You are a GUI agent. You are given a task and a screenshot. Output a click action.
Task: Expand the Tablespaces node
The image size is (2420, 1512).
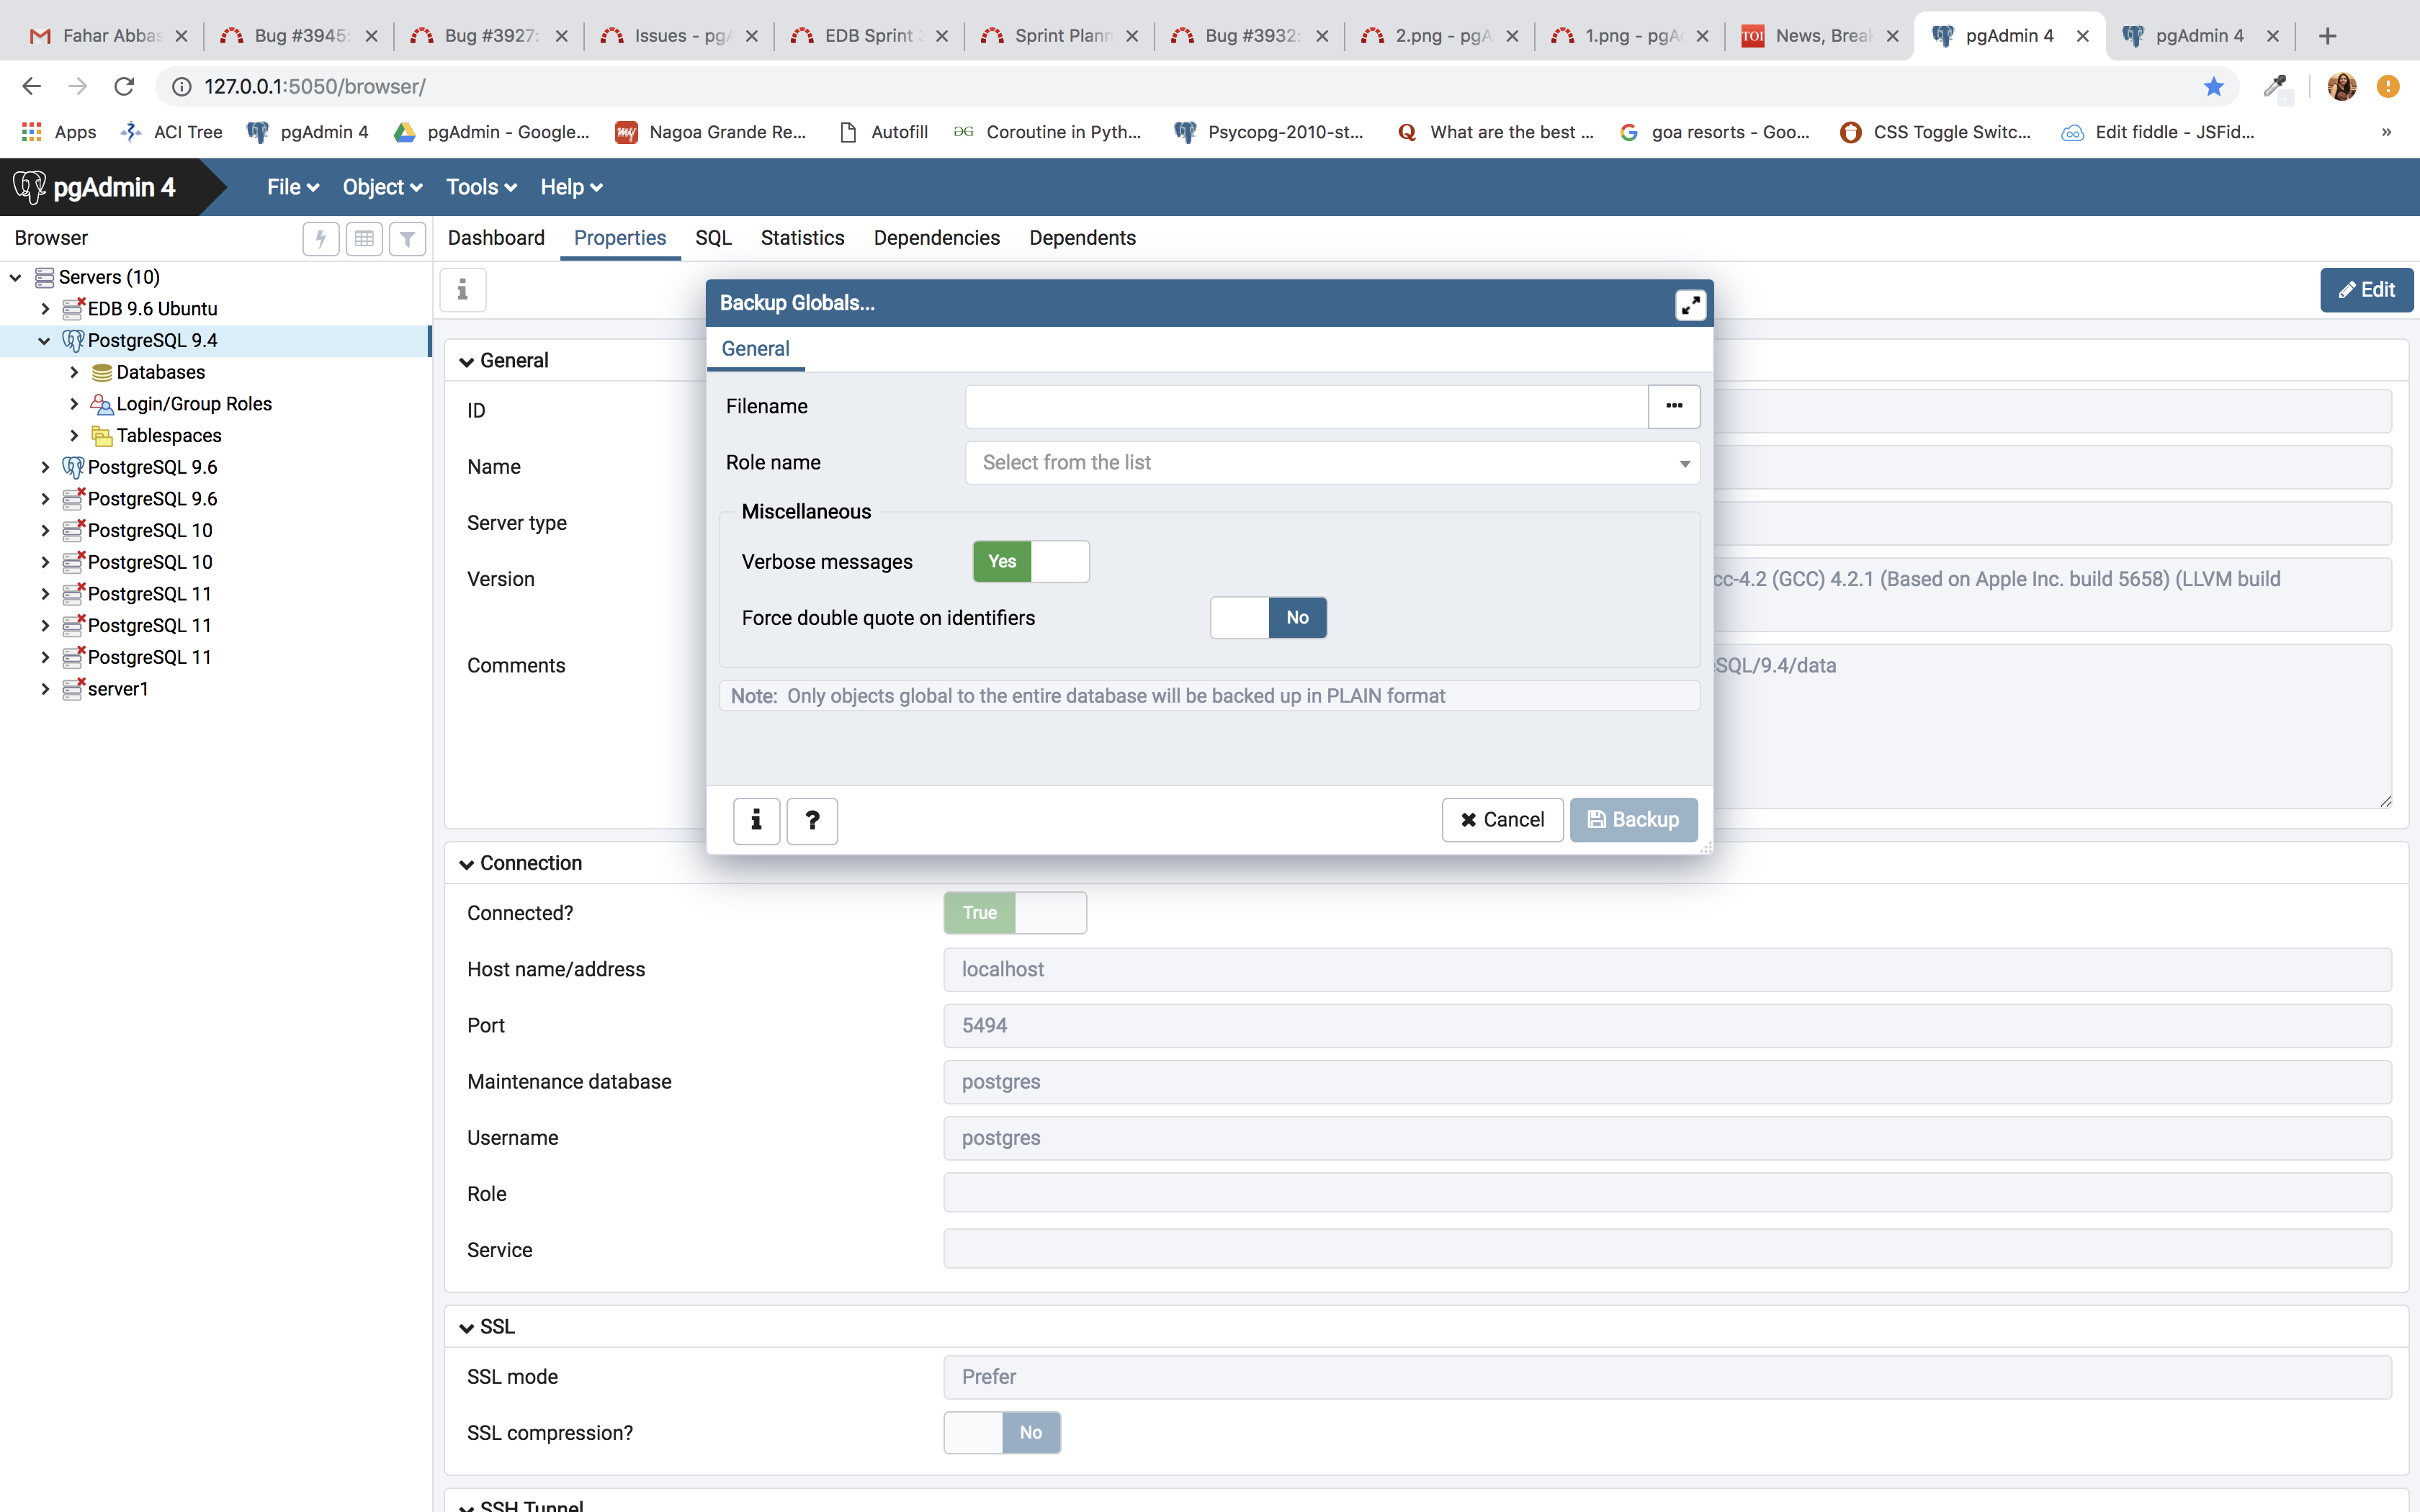[x=73, y=436]
